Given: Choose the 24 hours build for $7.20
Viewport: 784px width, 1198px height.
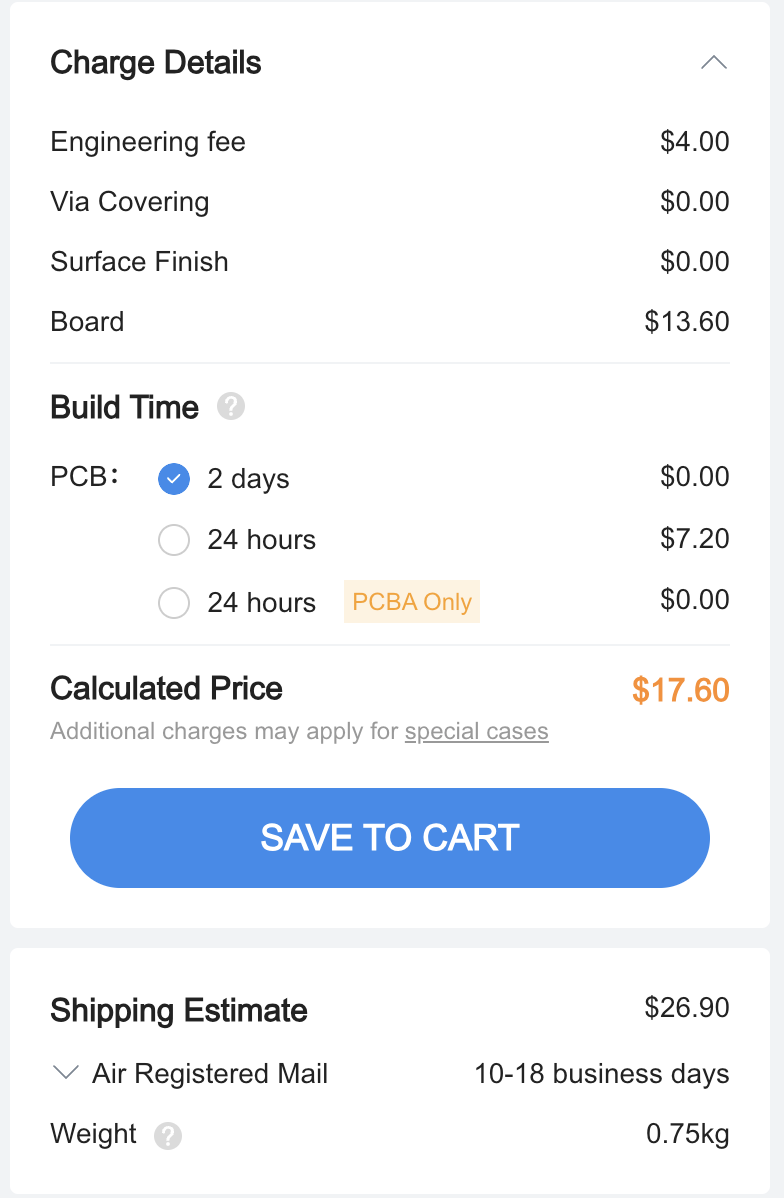Looking at the screenshot, I should click(174, 541).
